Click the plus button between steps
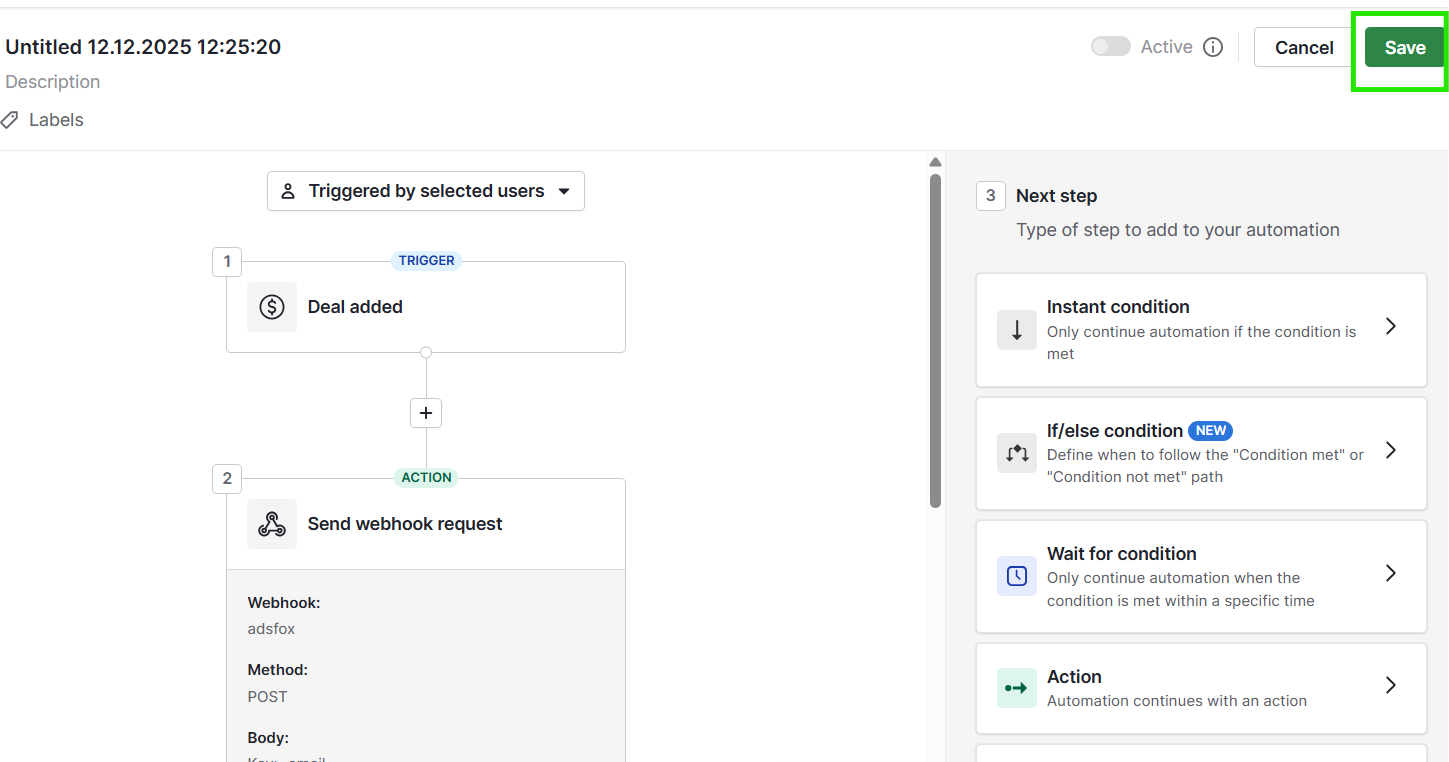 click(426, 413)
